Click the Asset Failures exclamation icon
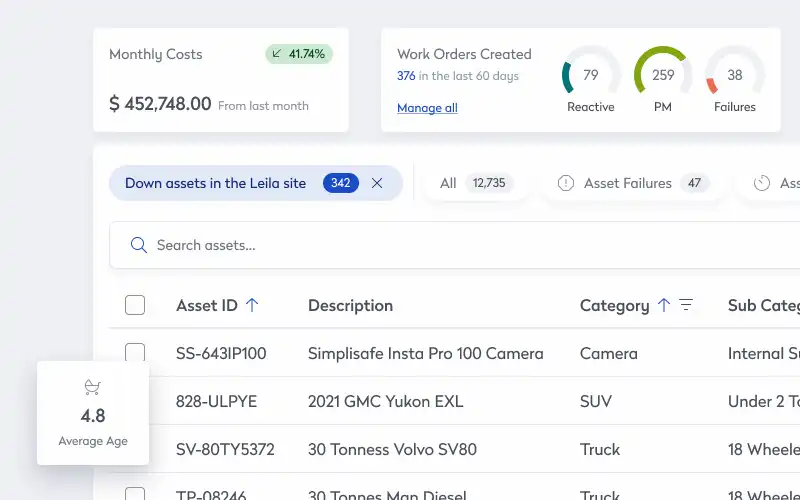800x500 pixels. point(565,183)
